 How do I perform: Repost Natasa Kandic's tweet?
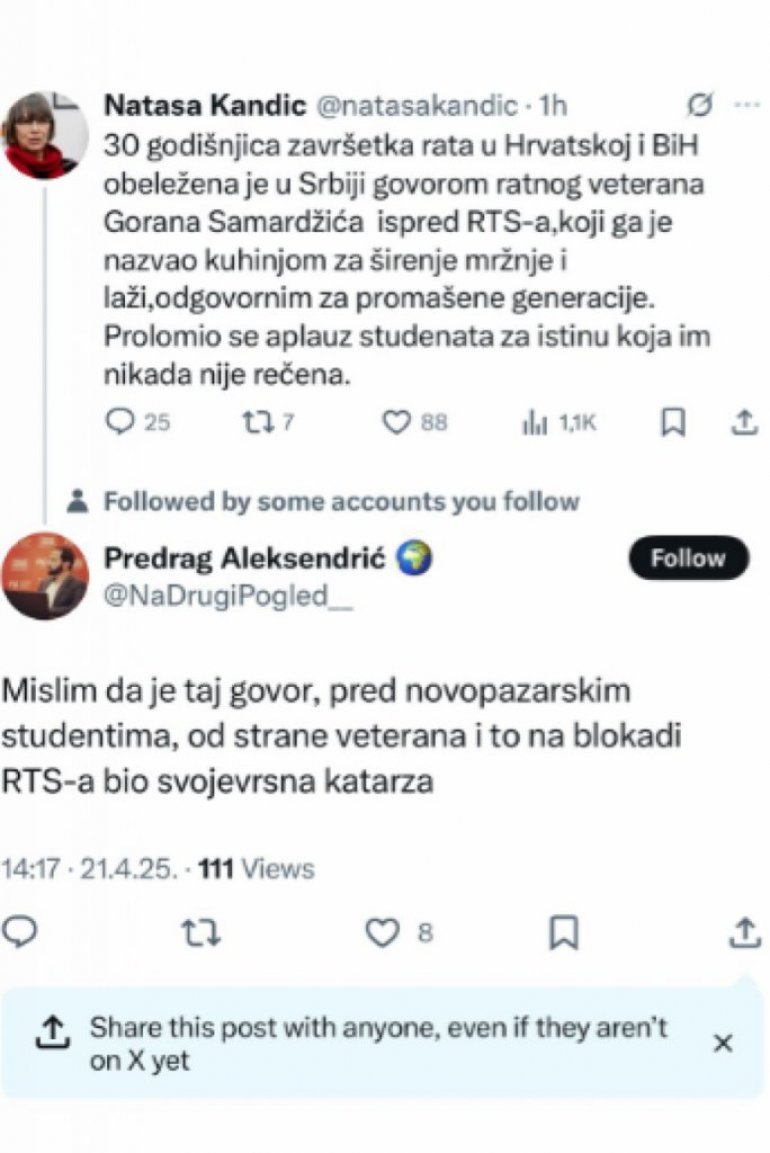(x=254, y=423)
